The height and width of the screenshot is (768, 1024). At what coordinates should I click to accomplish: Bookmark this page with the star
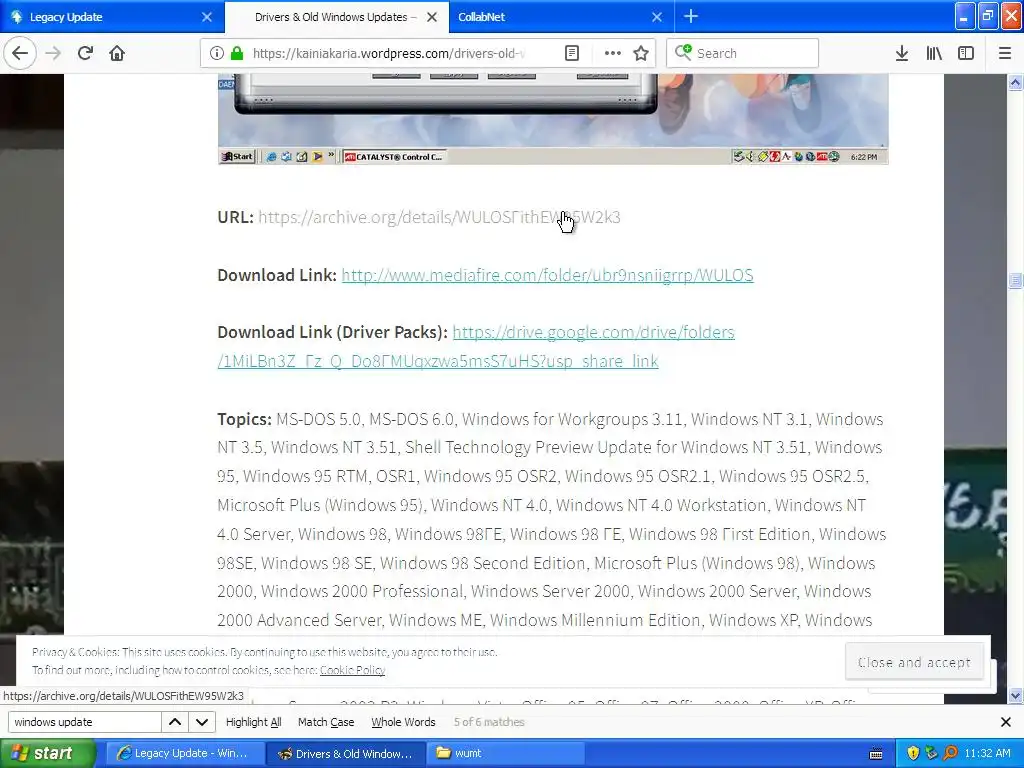pos(641,53)
